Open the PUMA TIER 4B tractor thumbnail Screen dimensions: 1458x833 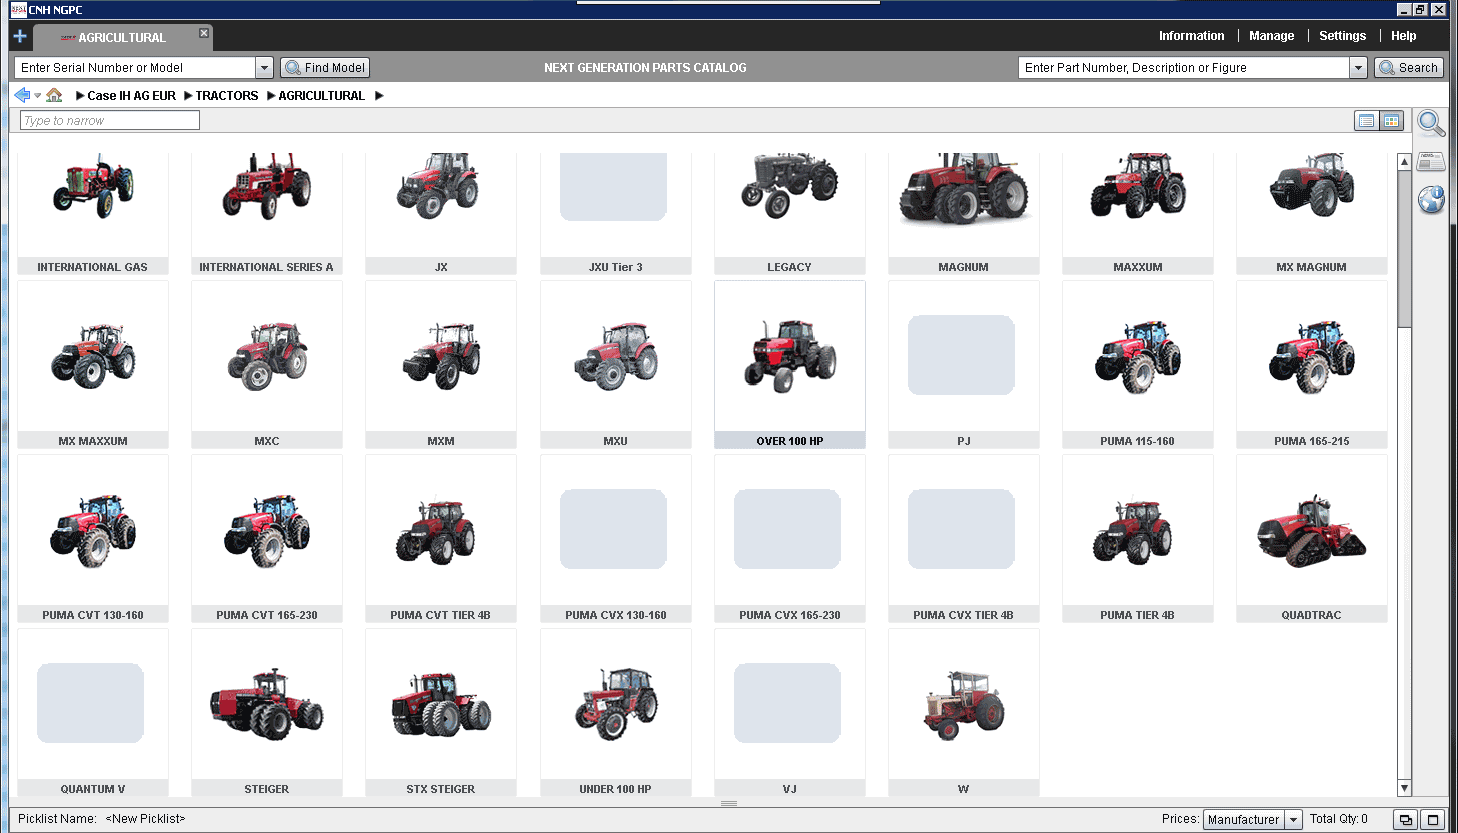click(x=1138, y=539)
